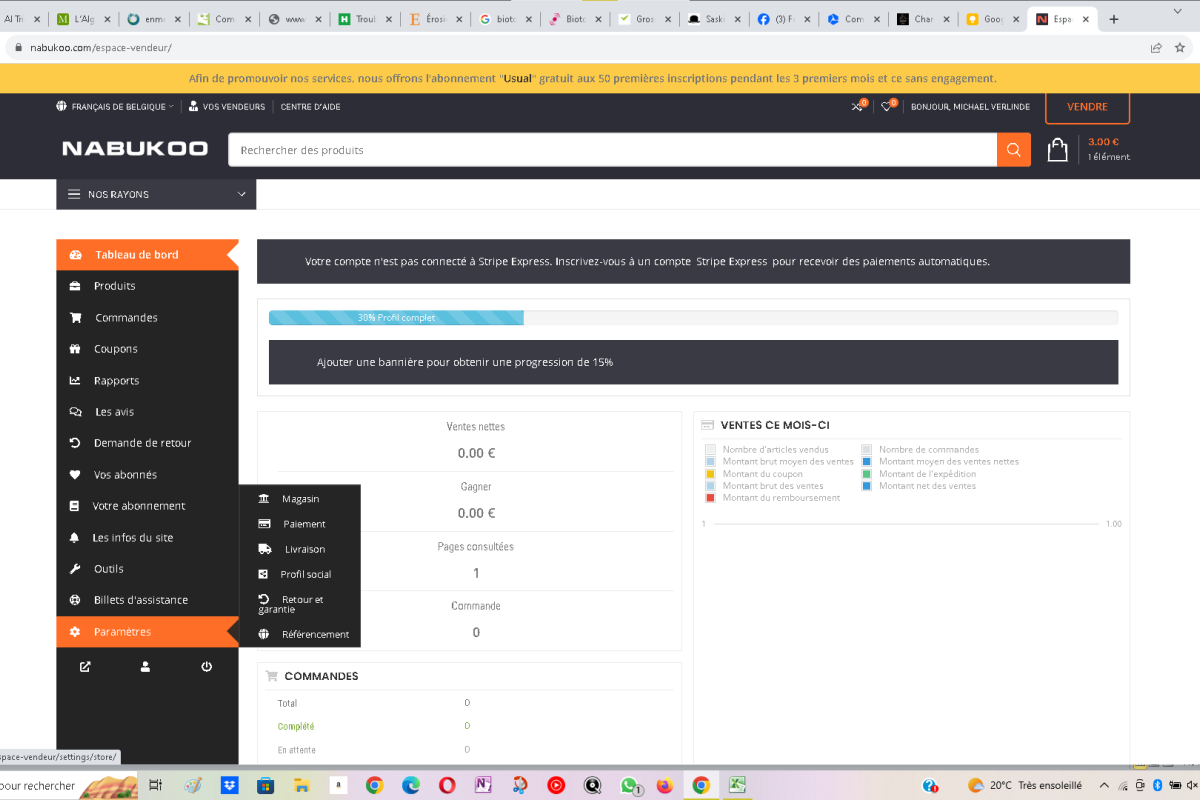This screenshot has width=1200, height=800.
Task: Click the orange search magnifier button
Action: [1013, 150]
